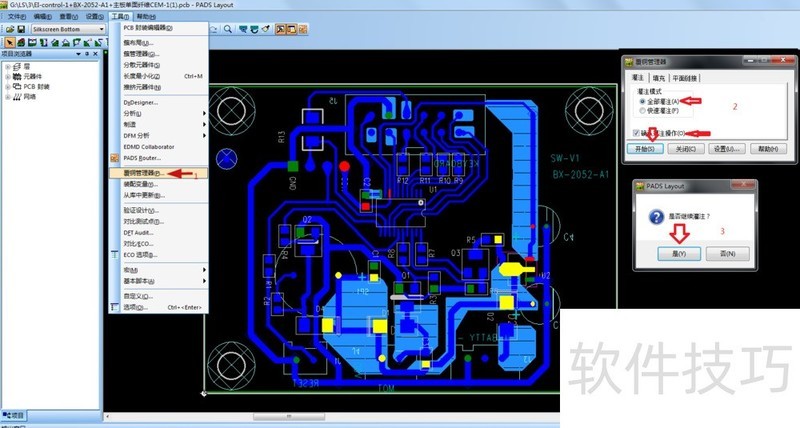
Task: Switch to 灌注 tab in 覆铜管理器
Action: 638,78
